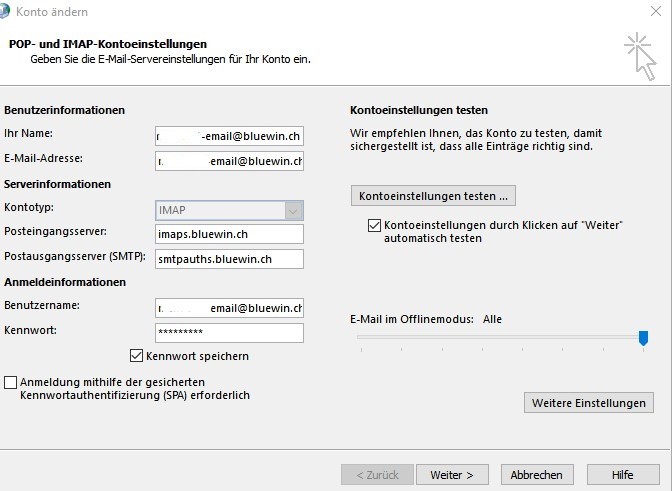Focus the E-Mail-Adresse text field

point(229,160)
